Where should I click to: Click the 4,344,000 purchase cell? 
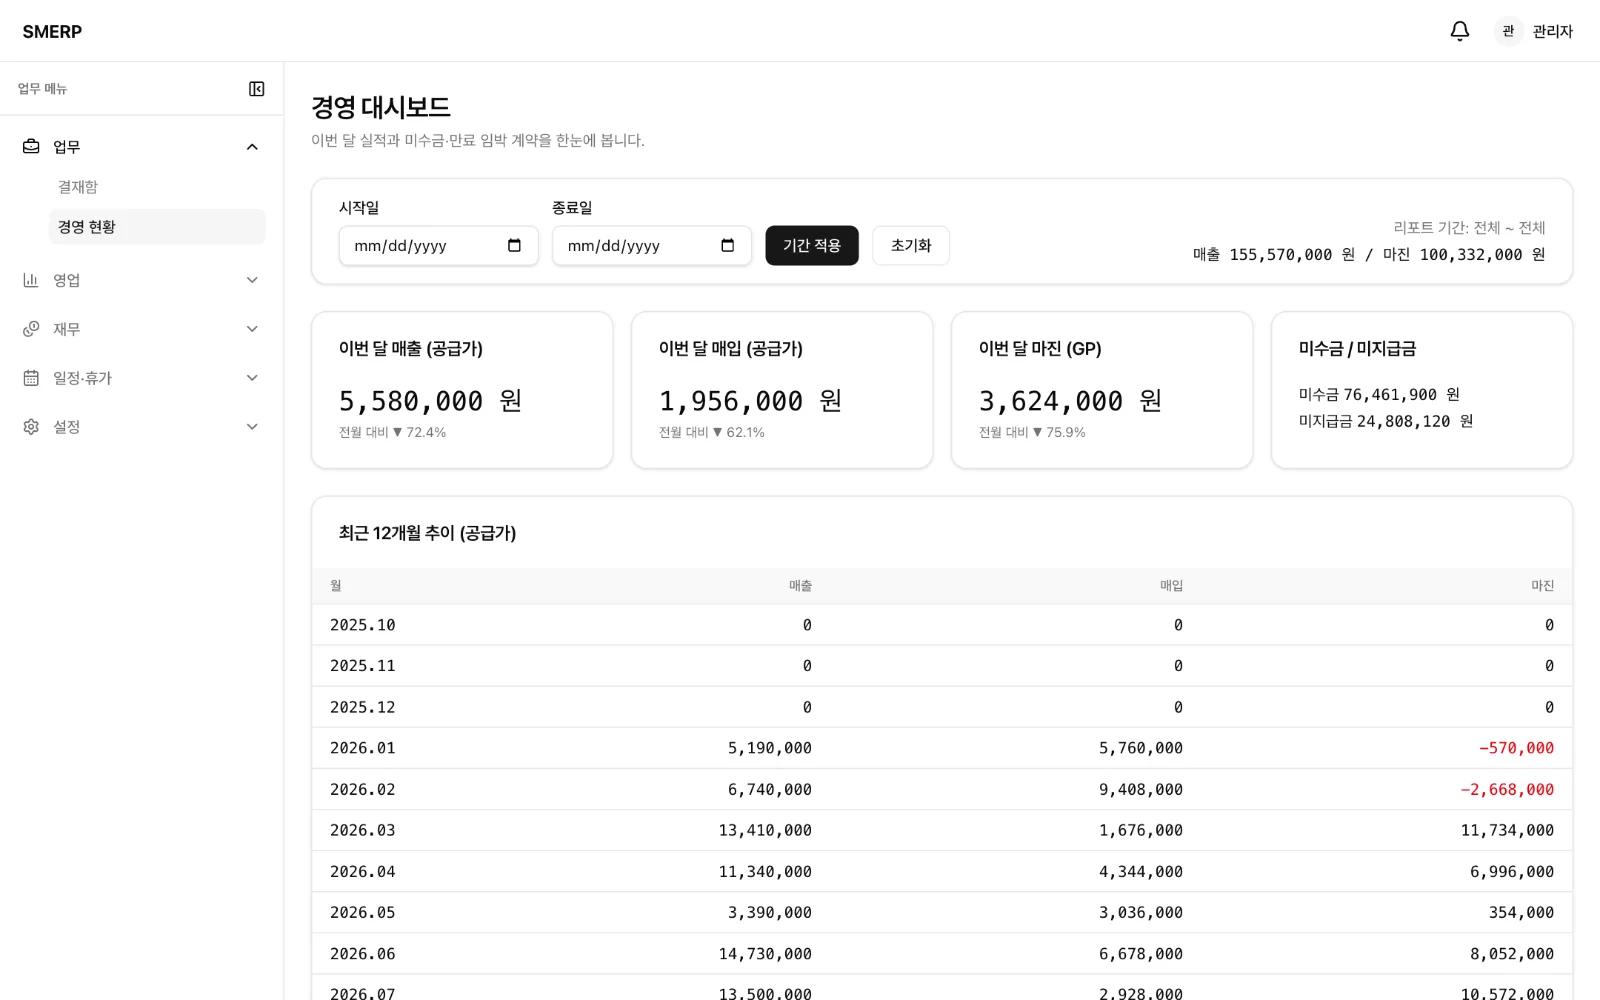(1141, 872)
